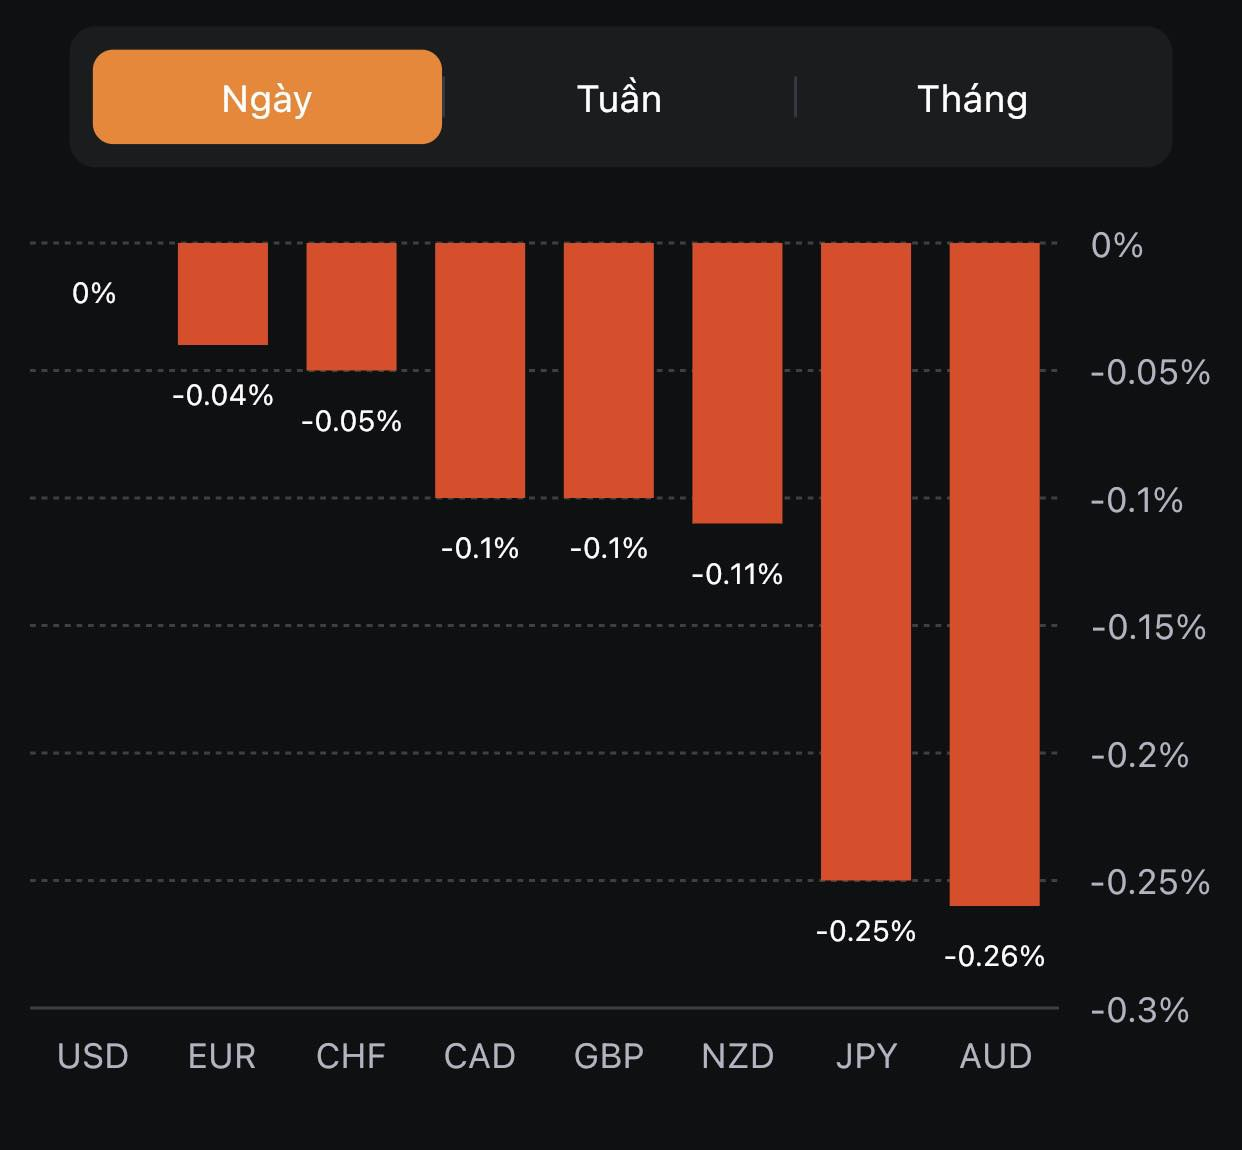Image resolution: width=1242 pixels, height=1150 pixels.
Task: Select the Ngày tab
Action: (x=267, y=98)
